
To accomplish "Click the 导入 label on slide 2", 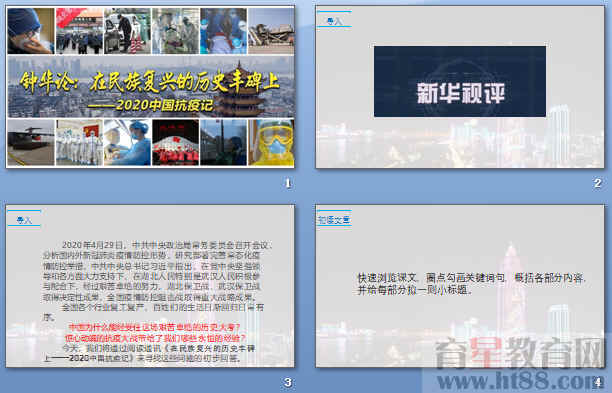I will click(x=334, y=21).
